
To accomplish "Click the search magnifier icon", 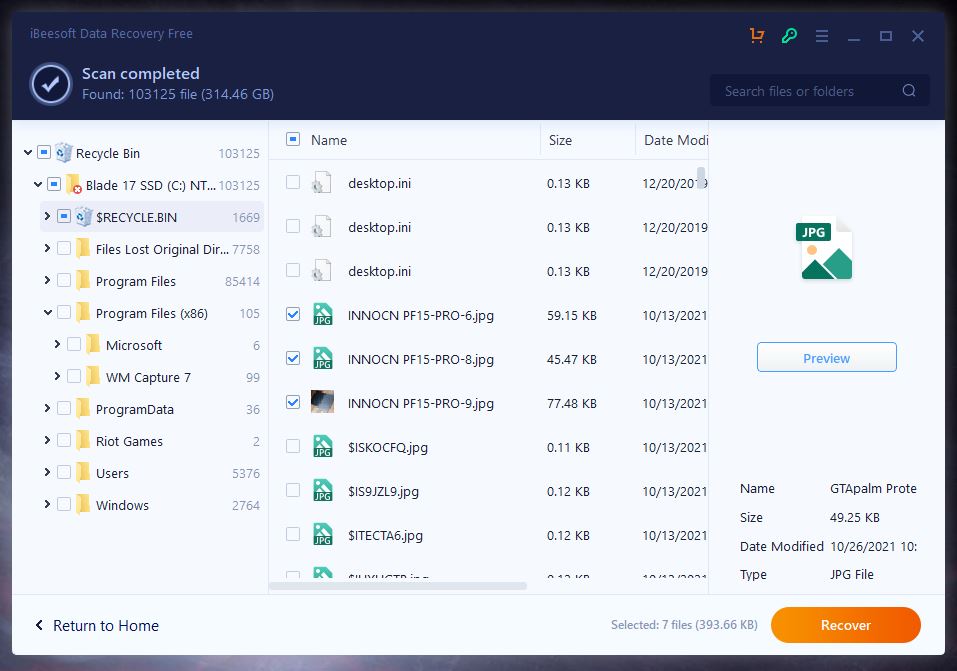I will tap(908, 91).
